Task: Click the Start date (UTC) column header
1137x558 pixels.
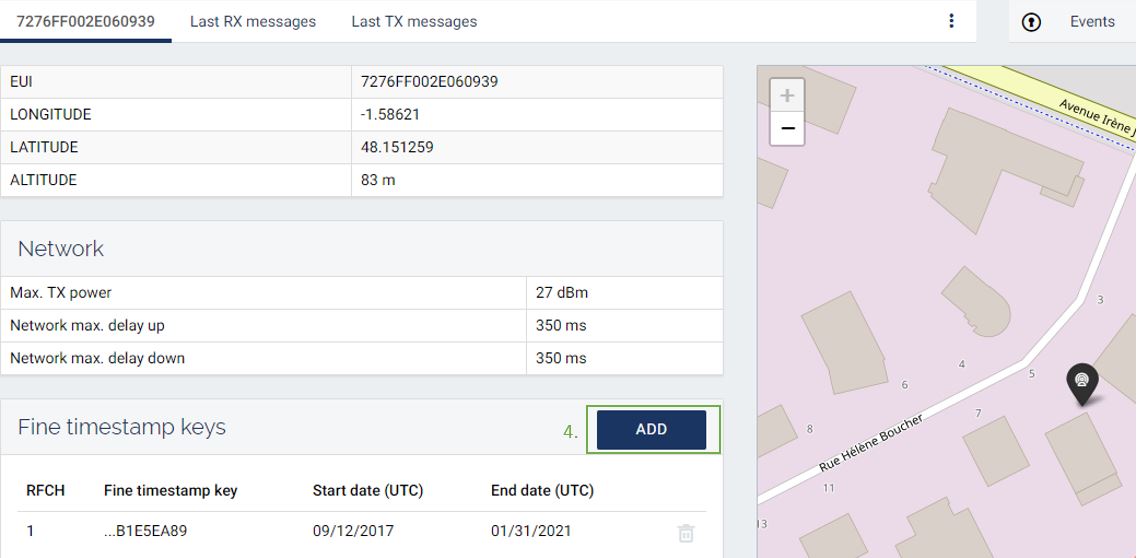Action: point(367,490)
